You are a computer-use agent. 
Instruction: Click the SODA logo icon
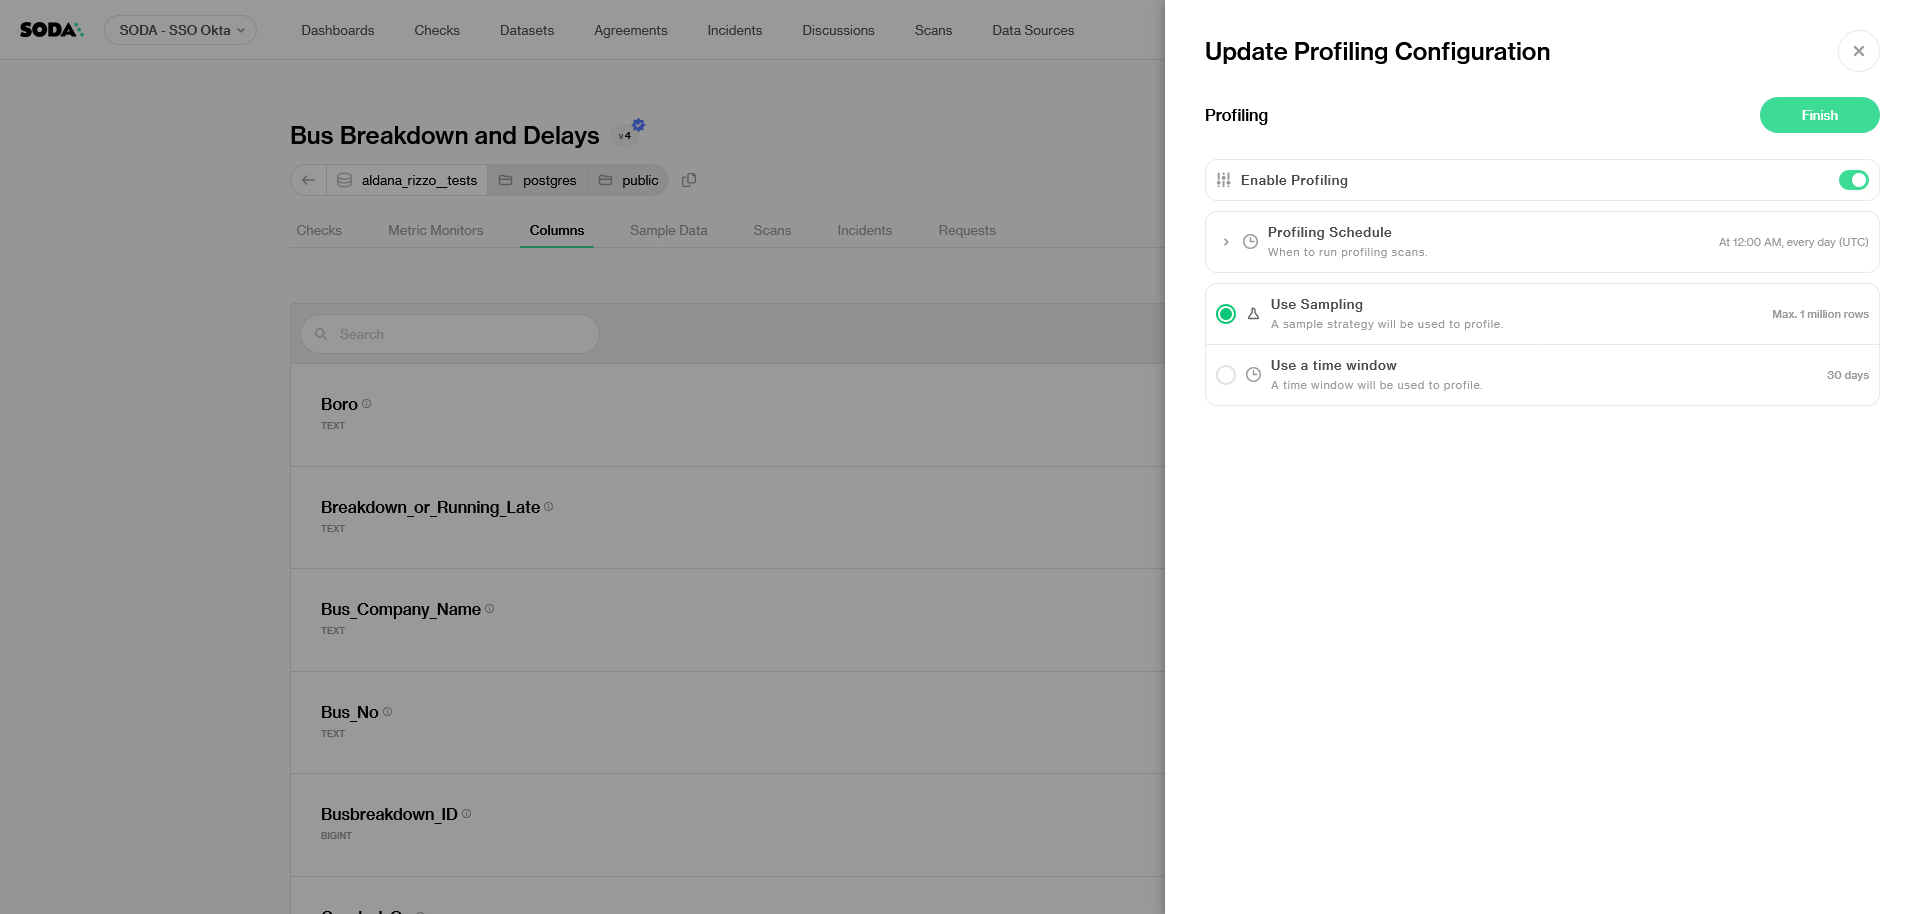click(x=51, y=30)
